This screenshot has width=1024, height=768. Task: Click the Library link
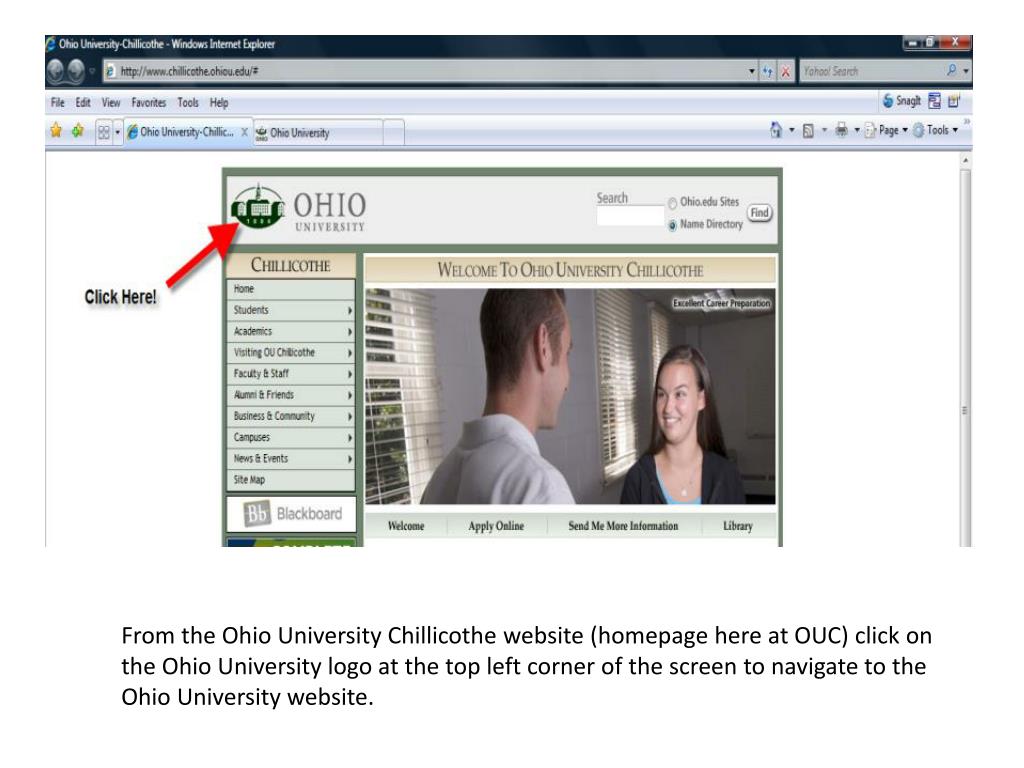[x=737, y=526]
